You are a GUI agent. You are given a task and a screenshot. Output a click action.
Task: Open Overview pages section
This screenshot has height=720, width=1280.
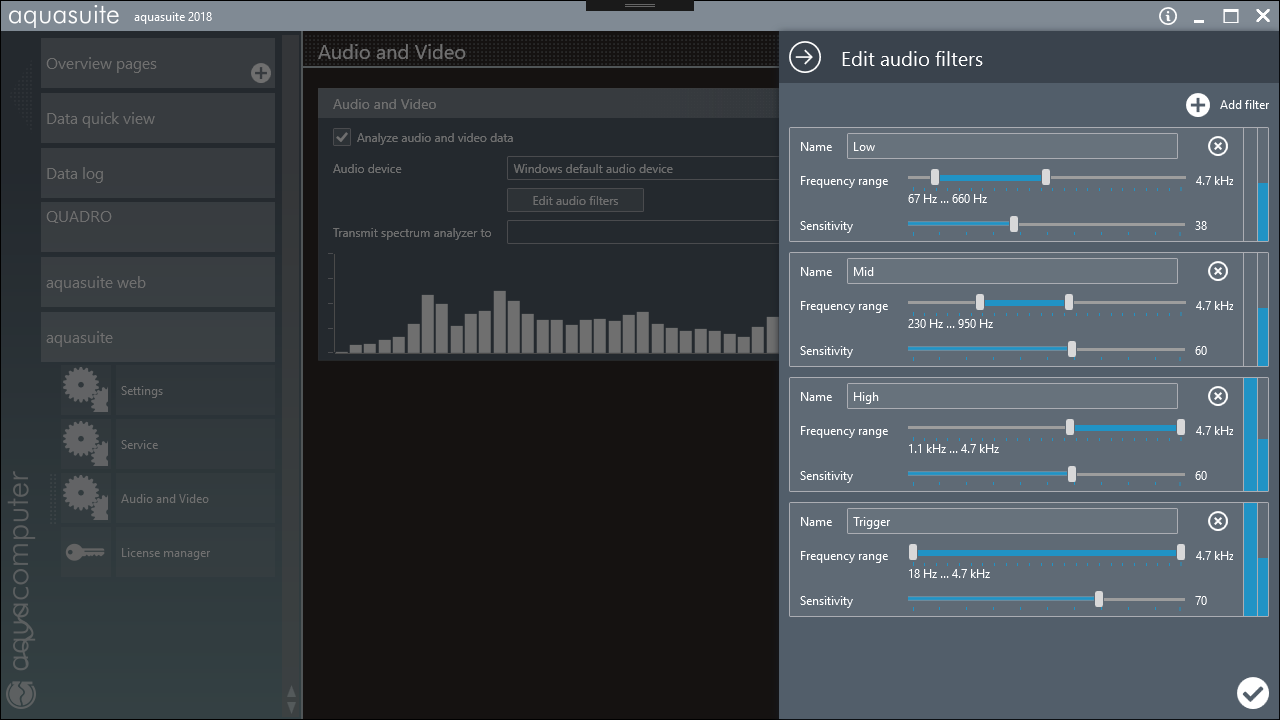pyautogui.click(x=158, y=64)
